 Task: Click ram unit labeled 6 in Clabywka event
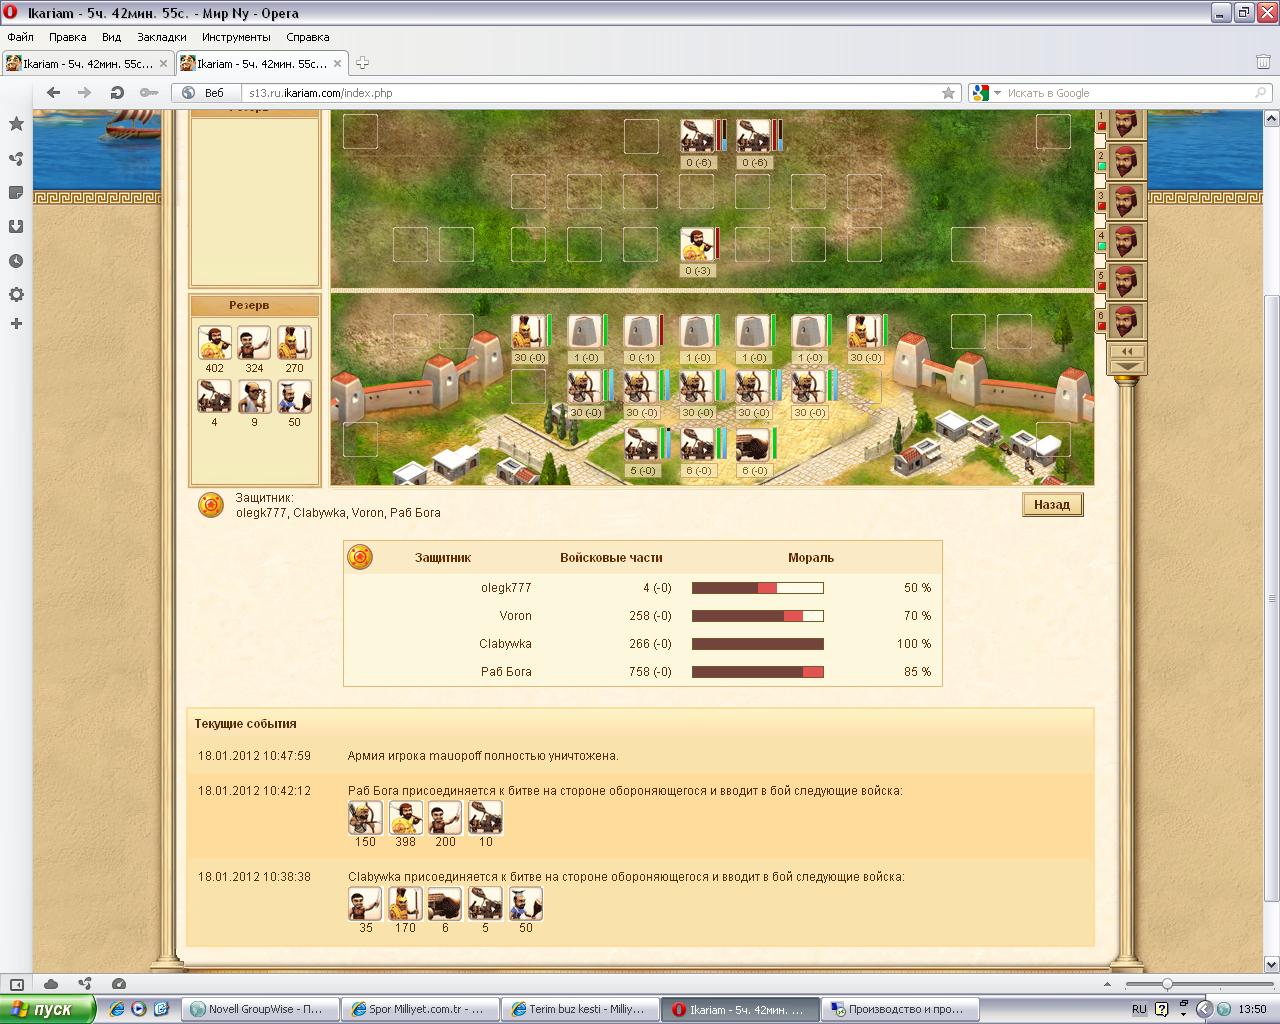pyautogui.click(x=445, y=903)
